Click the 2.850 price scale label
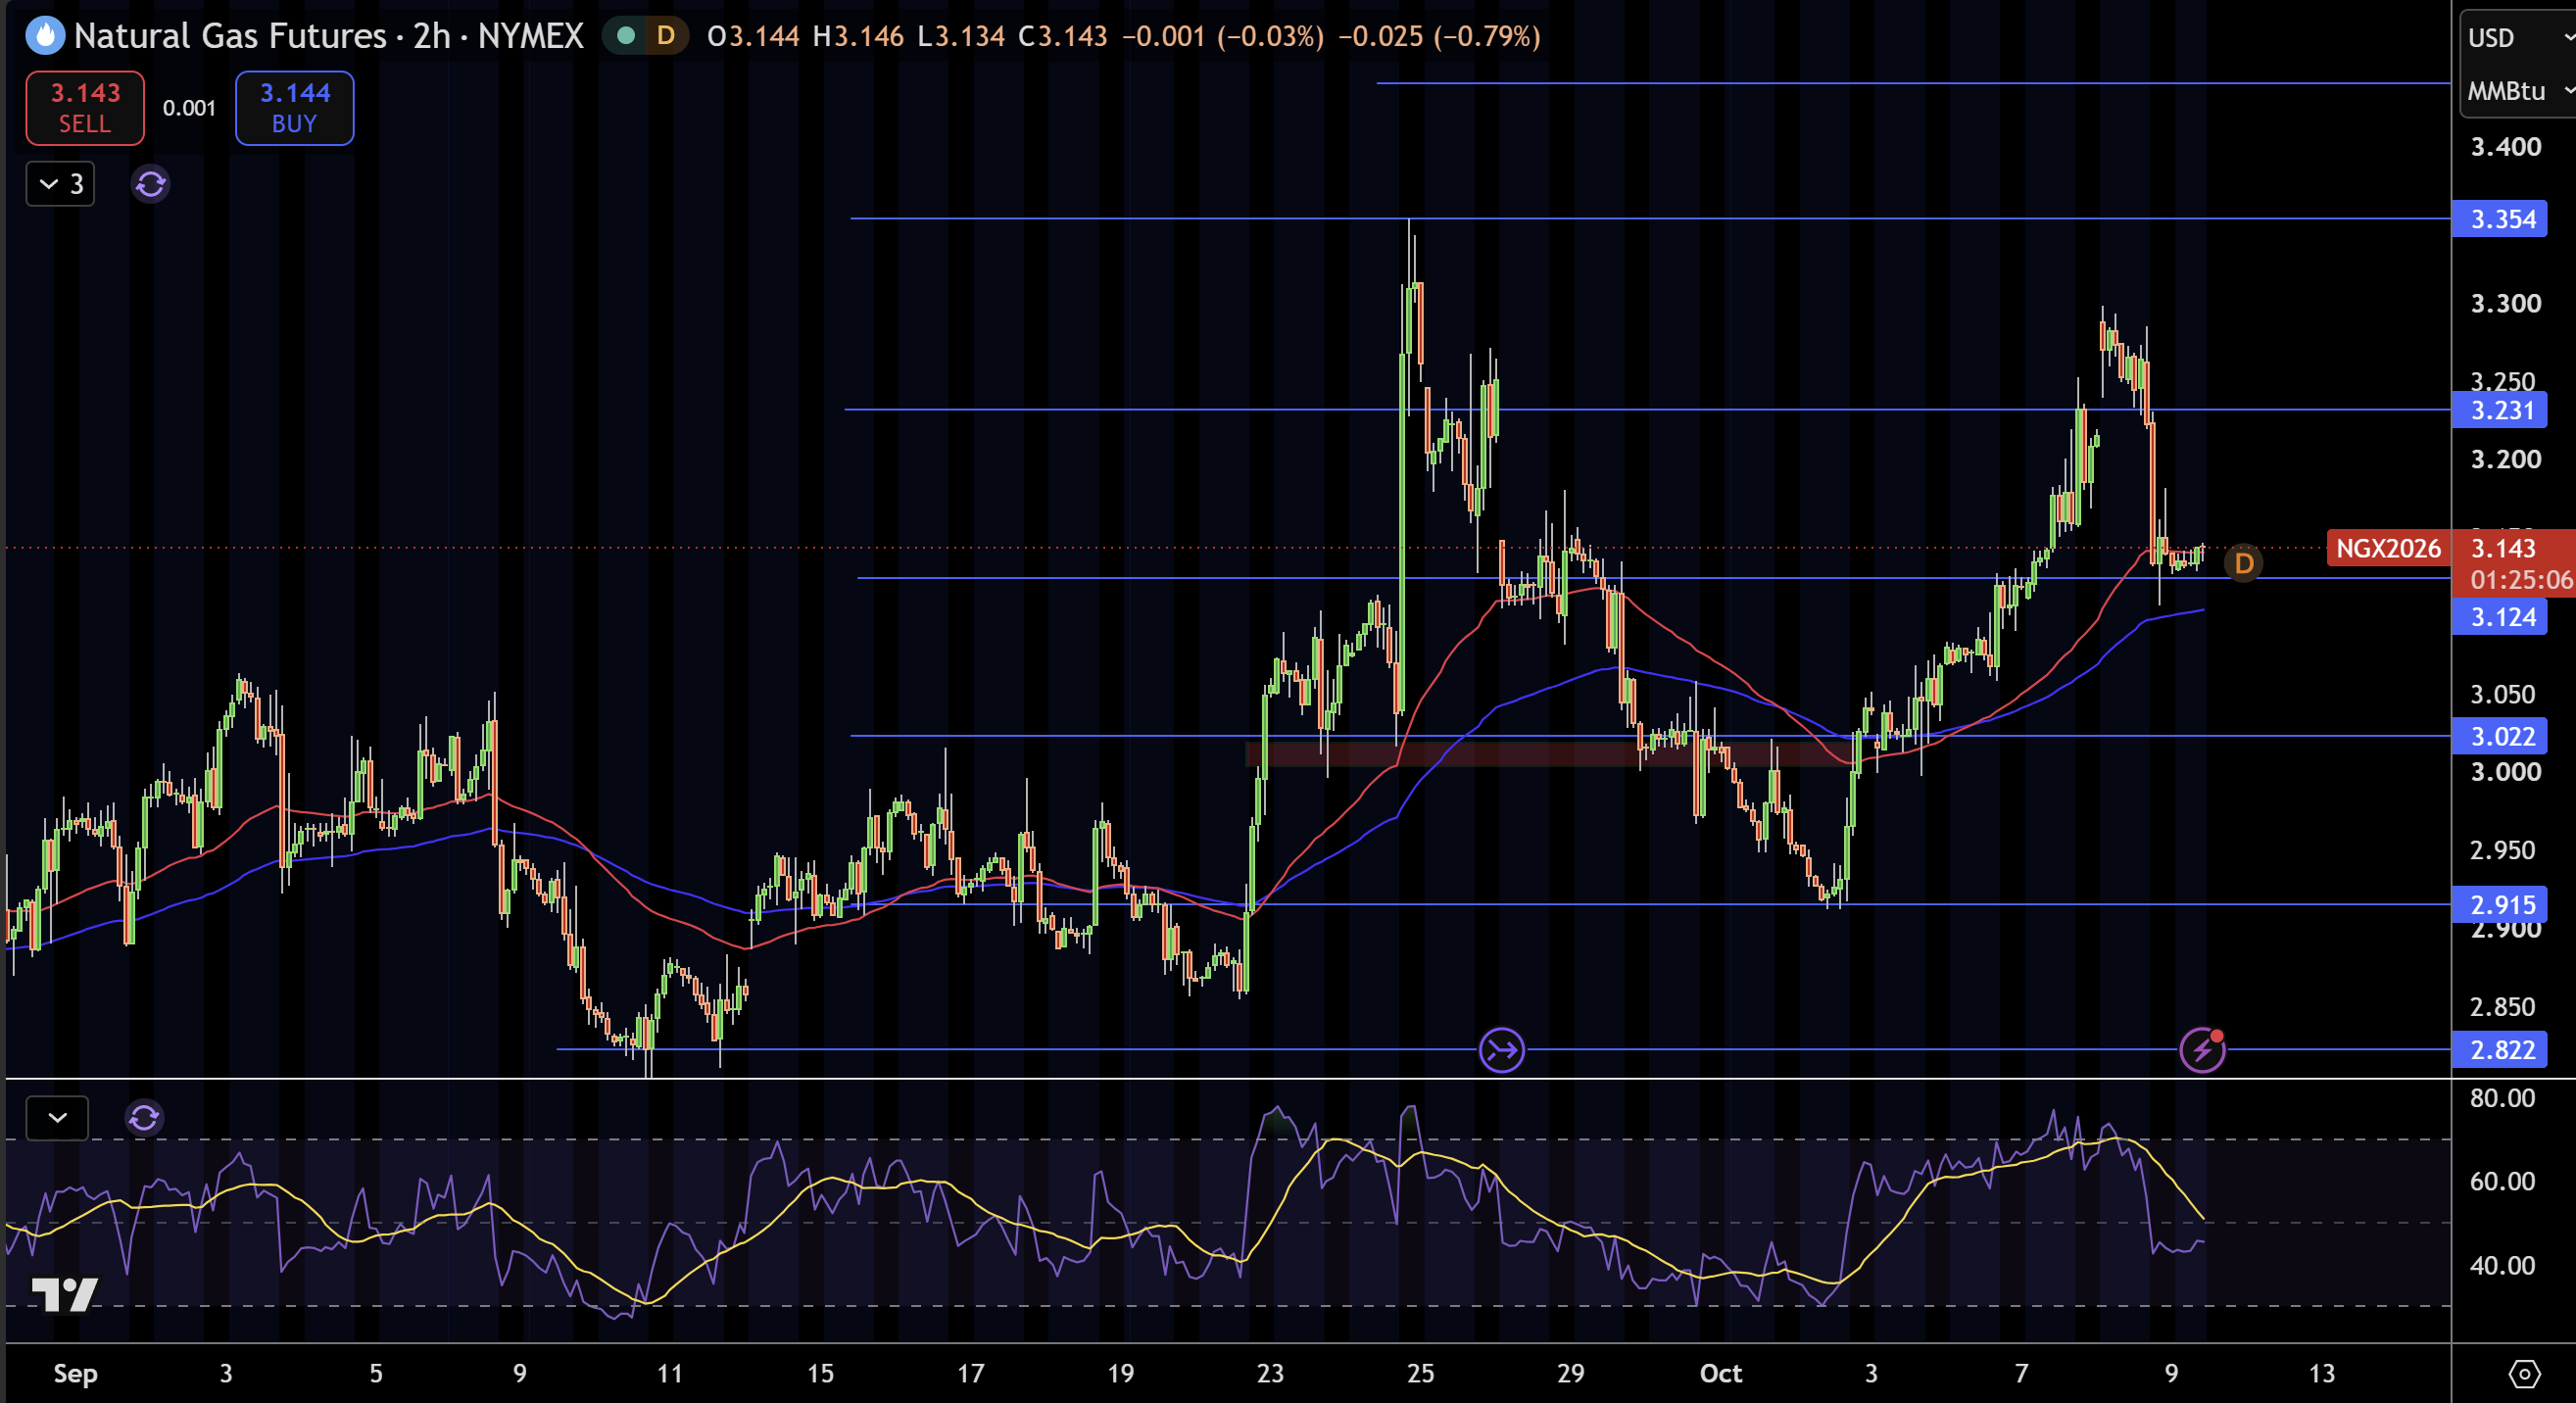 (2502, 1006)
